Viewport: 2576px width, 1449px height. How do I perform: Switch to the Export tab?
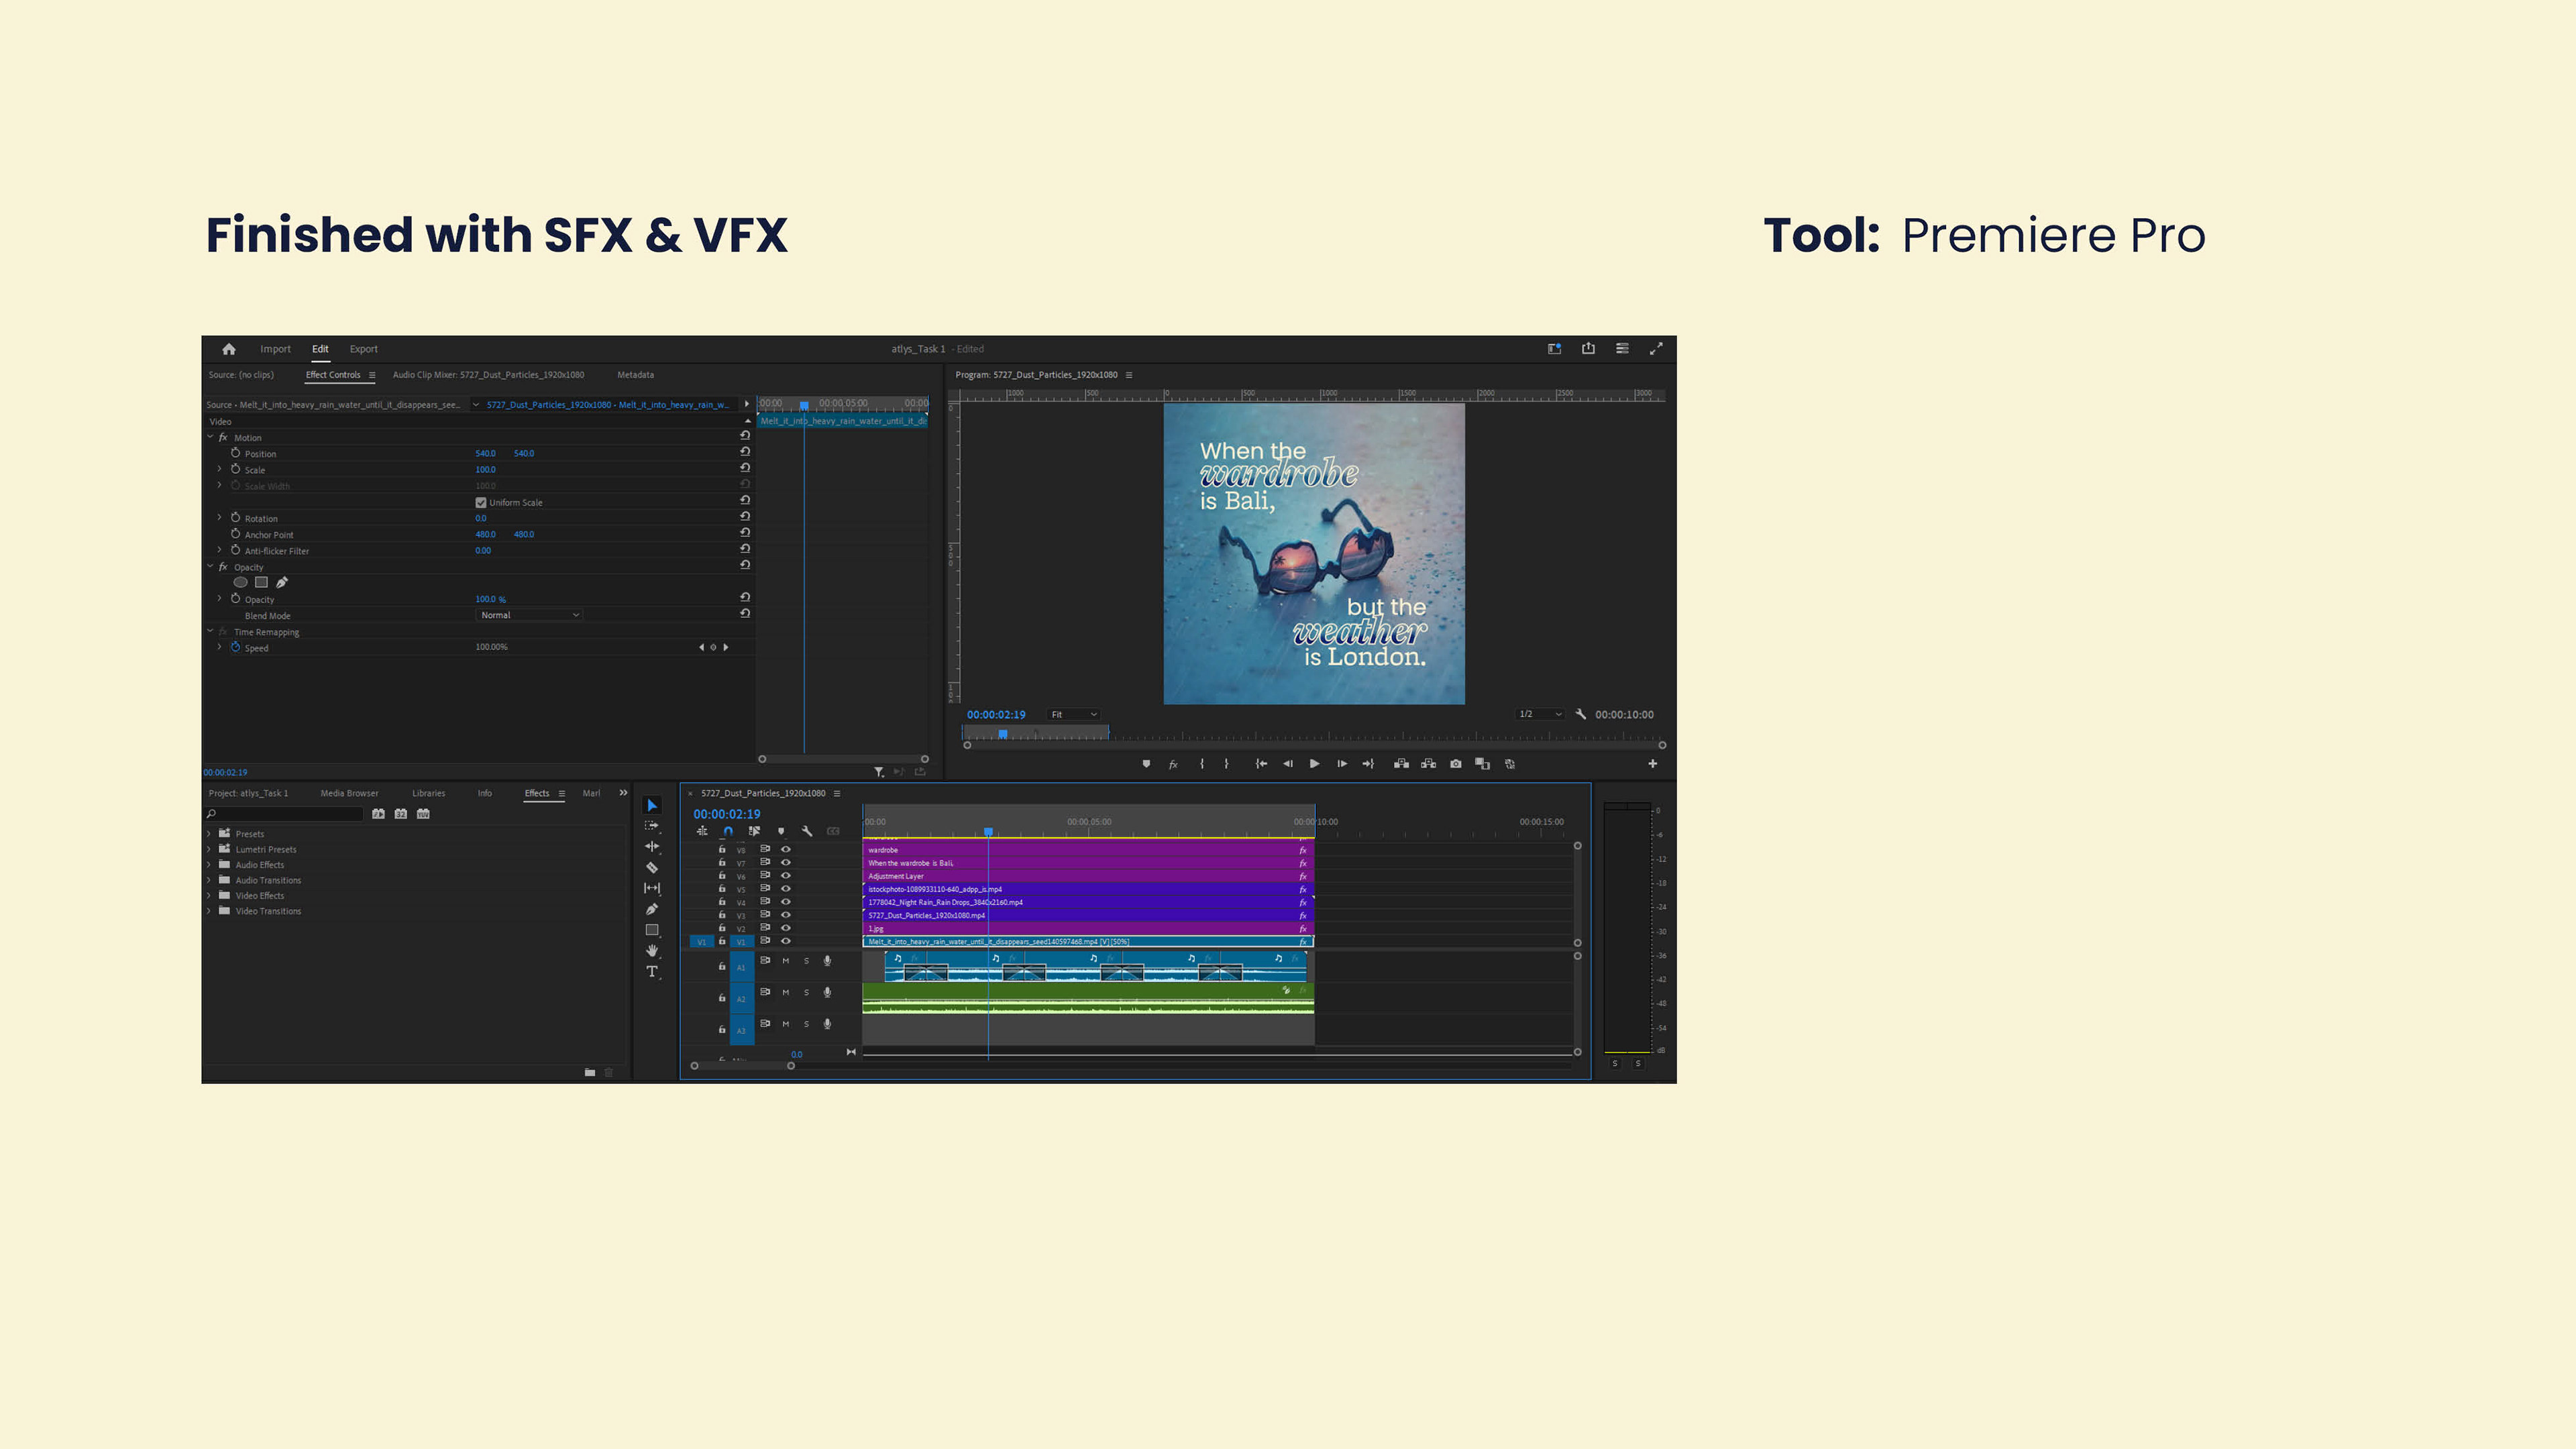[363, 349]
